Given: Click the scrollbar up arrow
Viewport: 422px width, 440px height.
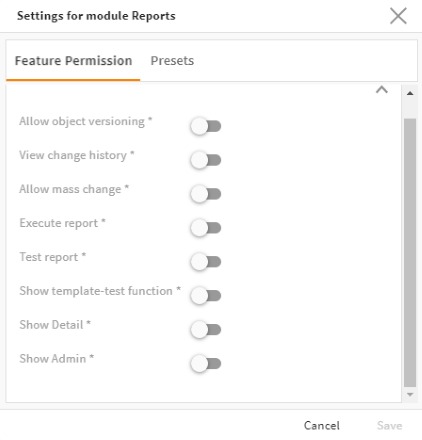Looking at the screenshot, I should point(410,94).
